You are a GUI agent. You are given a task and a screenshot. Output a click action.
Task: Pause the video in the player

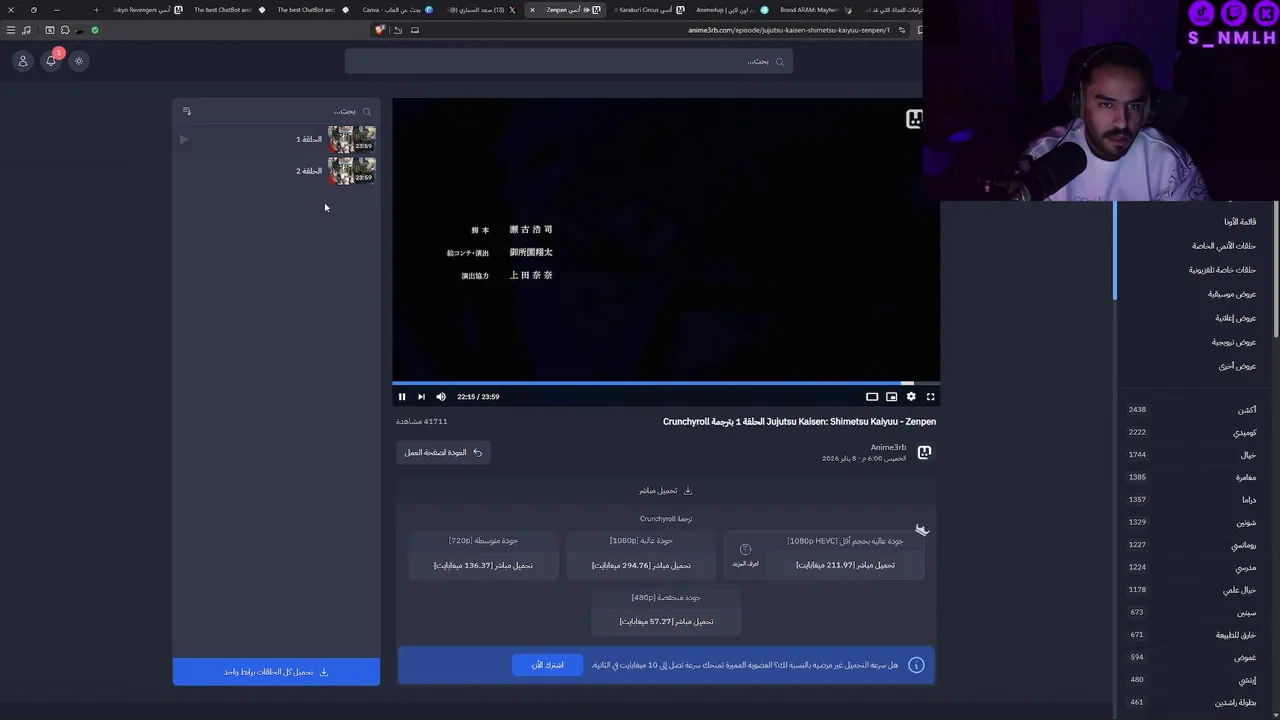point(402,397)
